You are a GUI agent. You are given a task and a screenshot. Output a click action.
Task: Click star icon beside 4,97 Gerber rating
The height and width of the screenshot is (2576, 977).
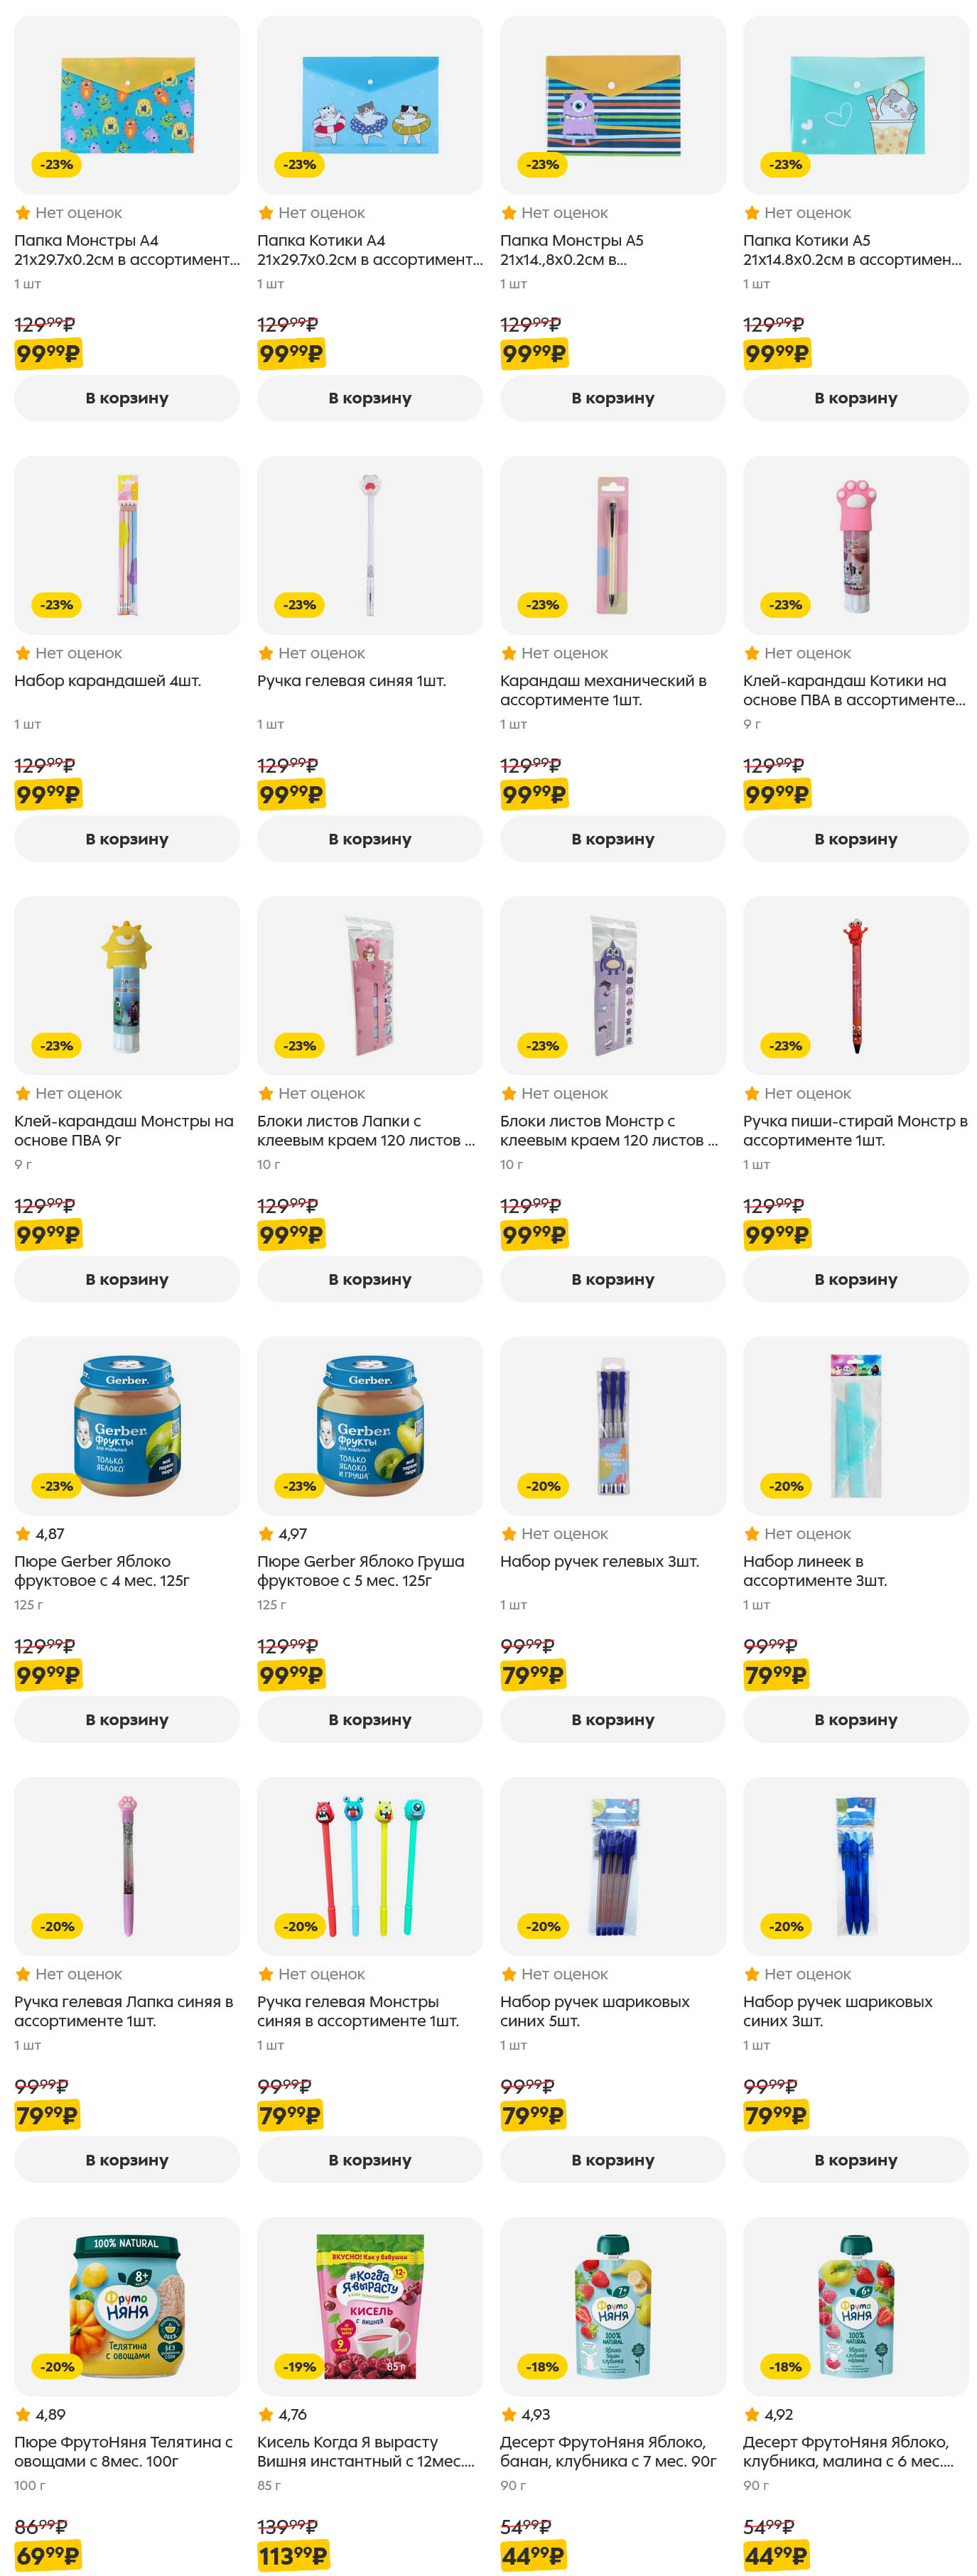[x=265, y=1533]
